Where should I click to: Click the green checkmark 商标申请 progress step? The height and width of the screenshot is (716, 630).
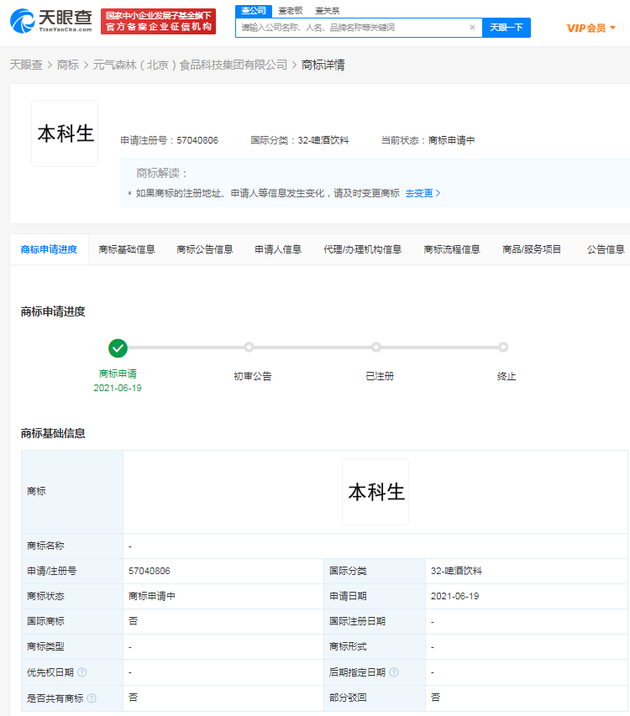tap(118, 348)
